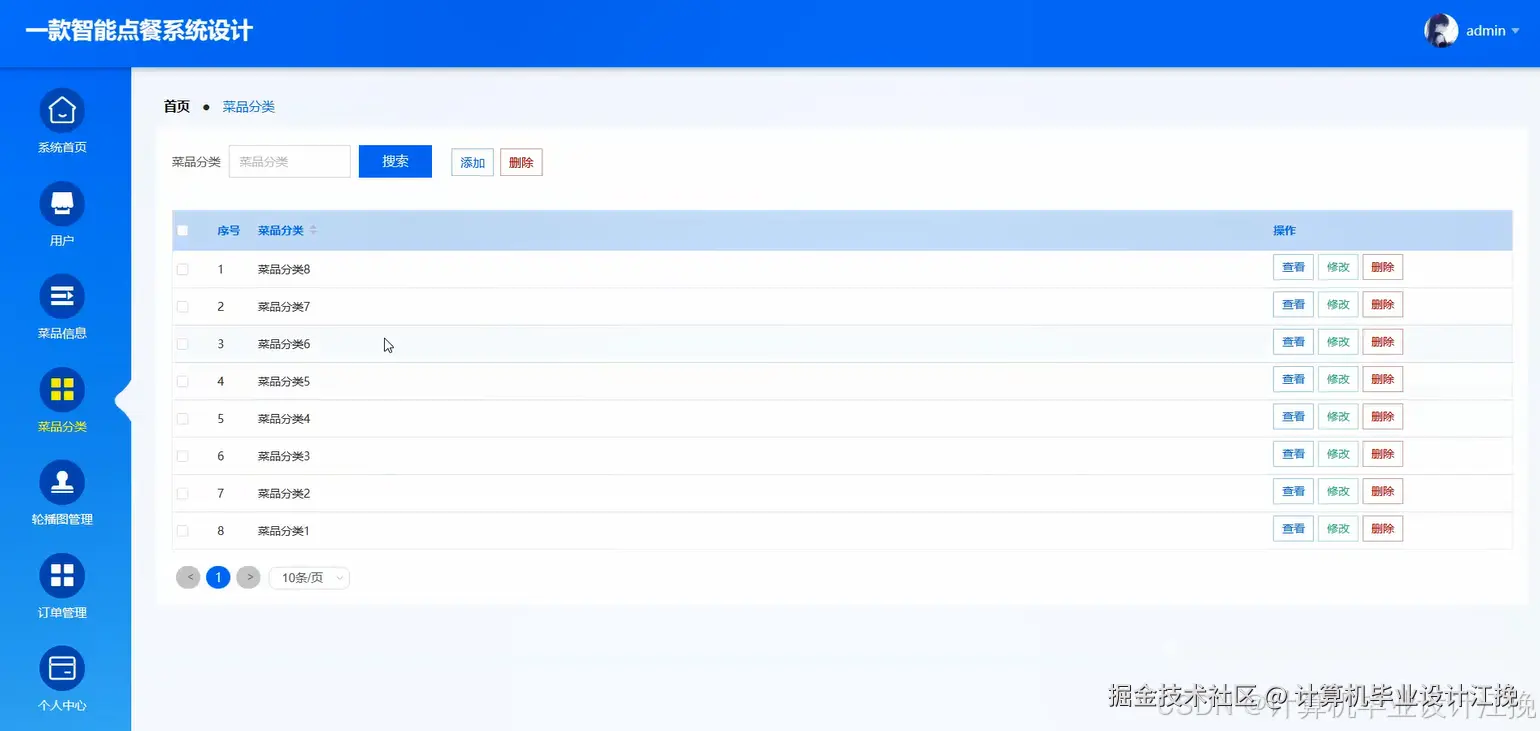
Task: Check the box for 菜品分类5 row
Action: click(182, 381)
